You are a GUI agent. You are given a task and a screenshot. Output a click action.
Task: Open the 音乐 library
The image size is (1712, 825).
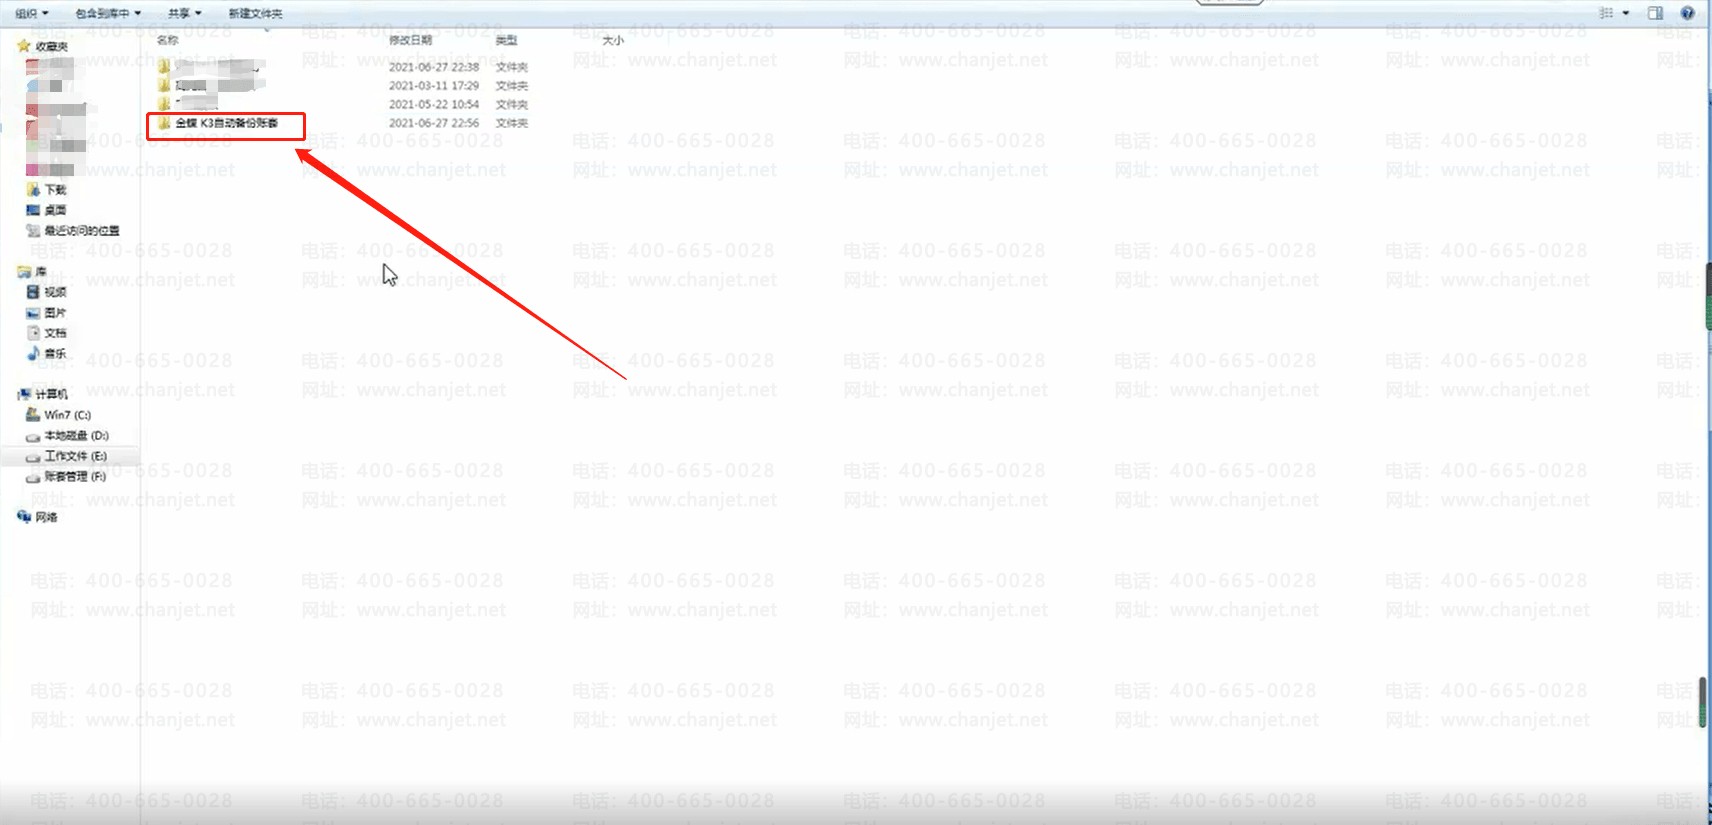coord(55,353)
